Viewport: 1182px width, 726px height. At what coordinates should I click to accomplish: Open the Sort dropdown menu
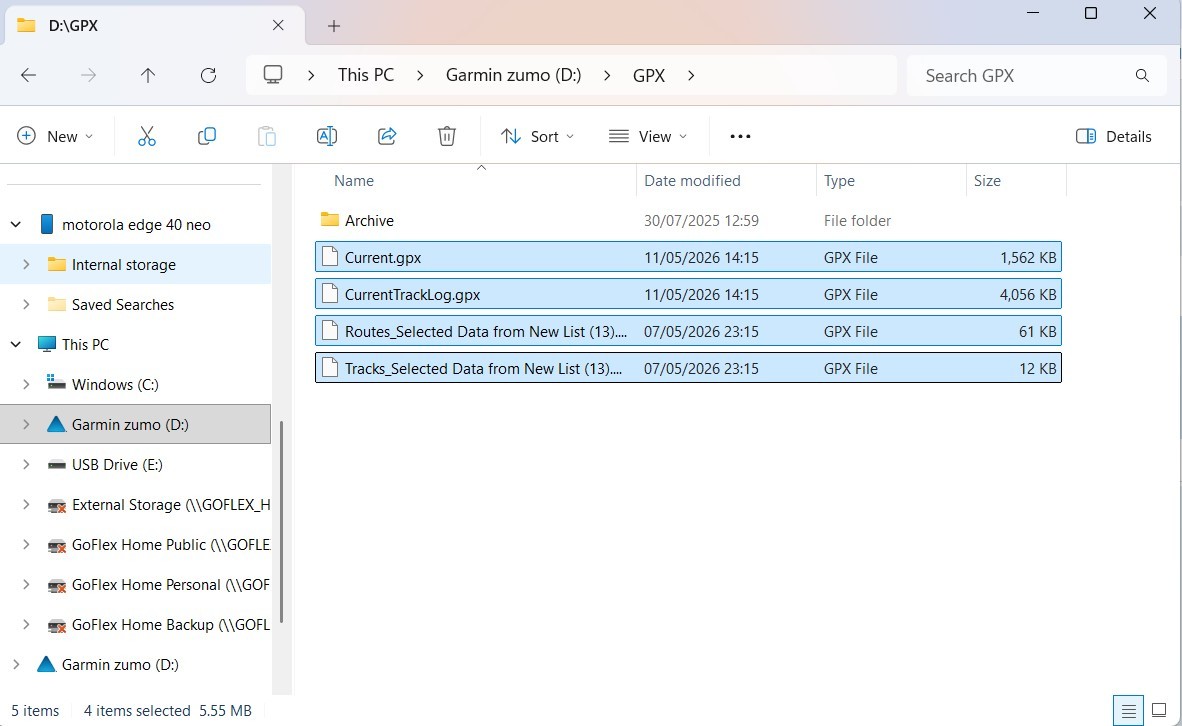point(537,136)
